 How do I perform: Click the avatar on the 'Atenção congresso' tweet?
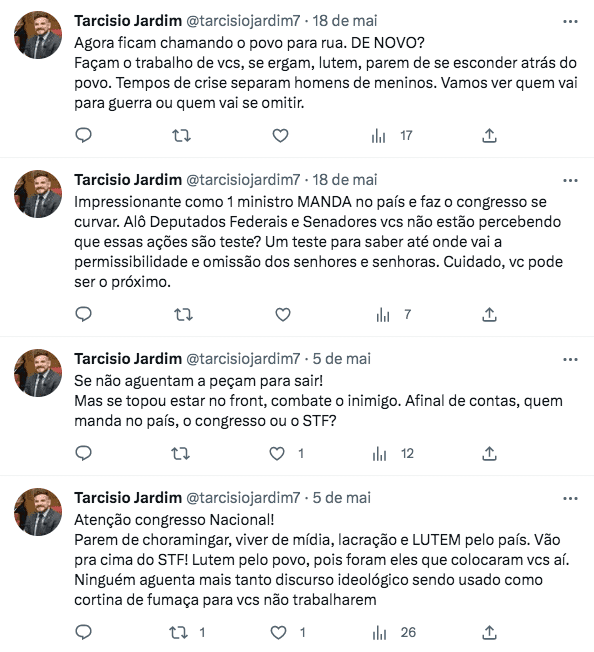pyautogui.click(x=38, y=512)
